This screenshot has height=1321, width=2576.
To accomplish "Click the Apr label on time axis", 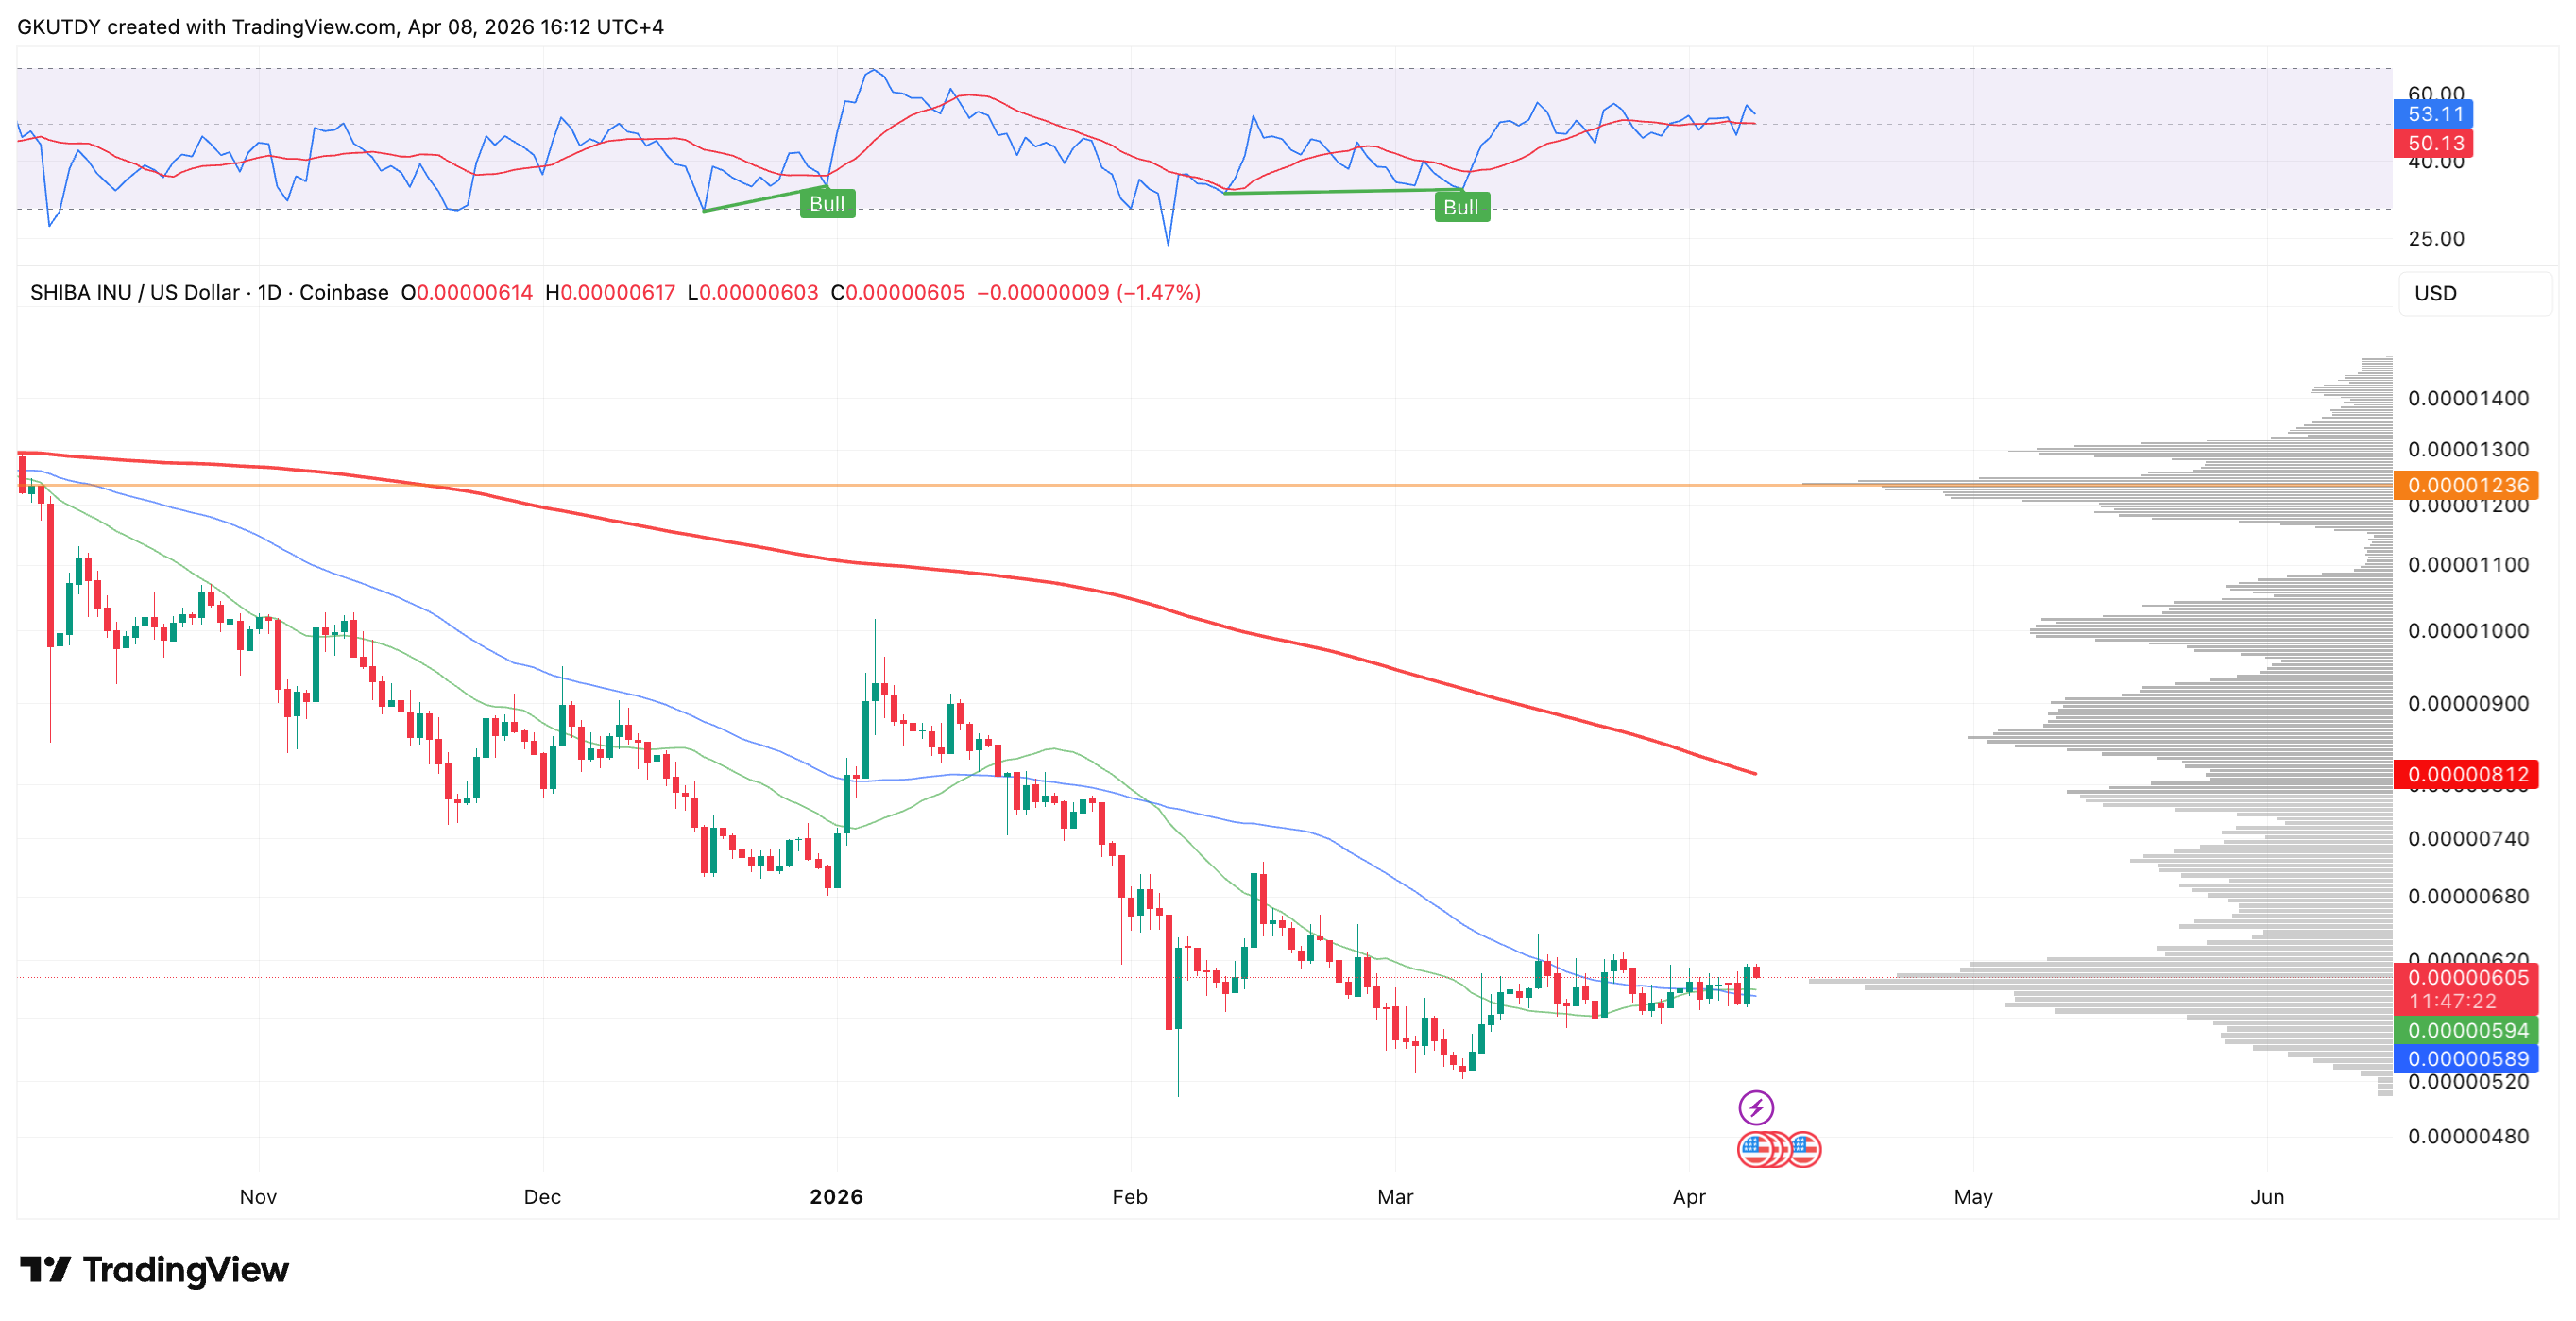I will 1688,1196.
